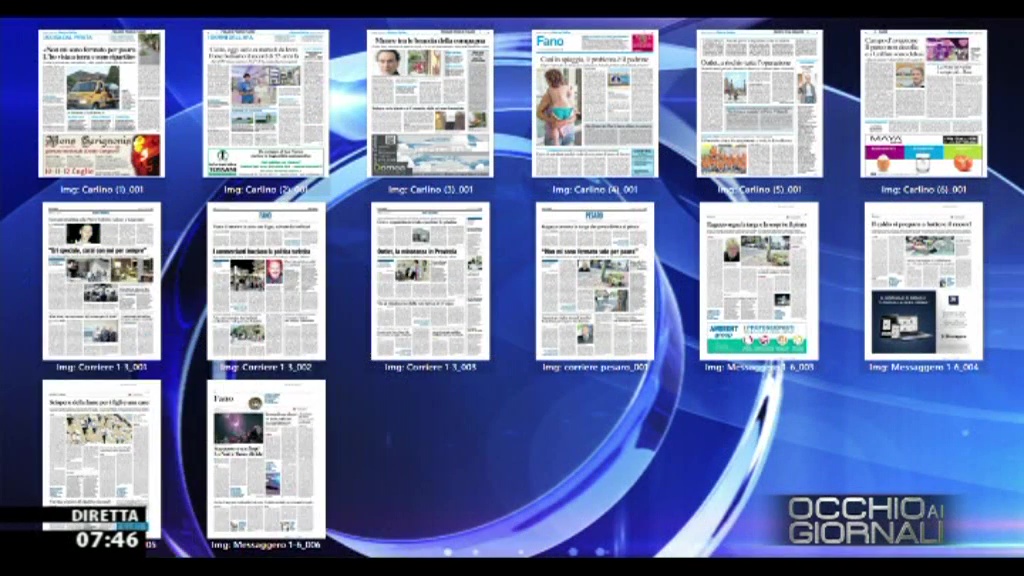Click the caption "Img: Messaggero 1 6_004"
The height and width of the screenshot is (576, 1024).
point(923,367)
